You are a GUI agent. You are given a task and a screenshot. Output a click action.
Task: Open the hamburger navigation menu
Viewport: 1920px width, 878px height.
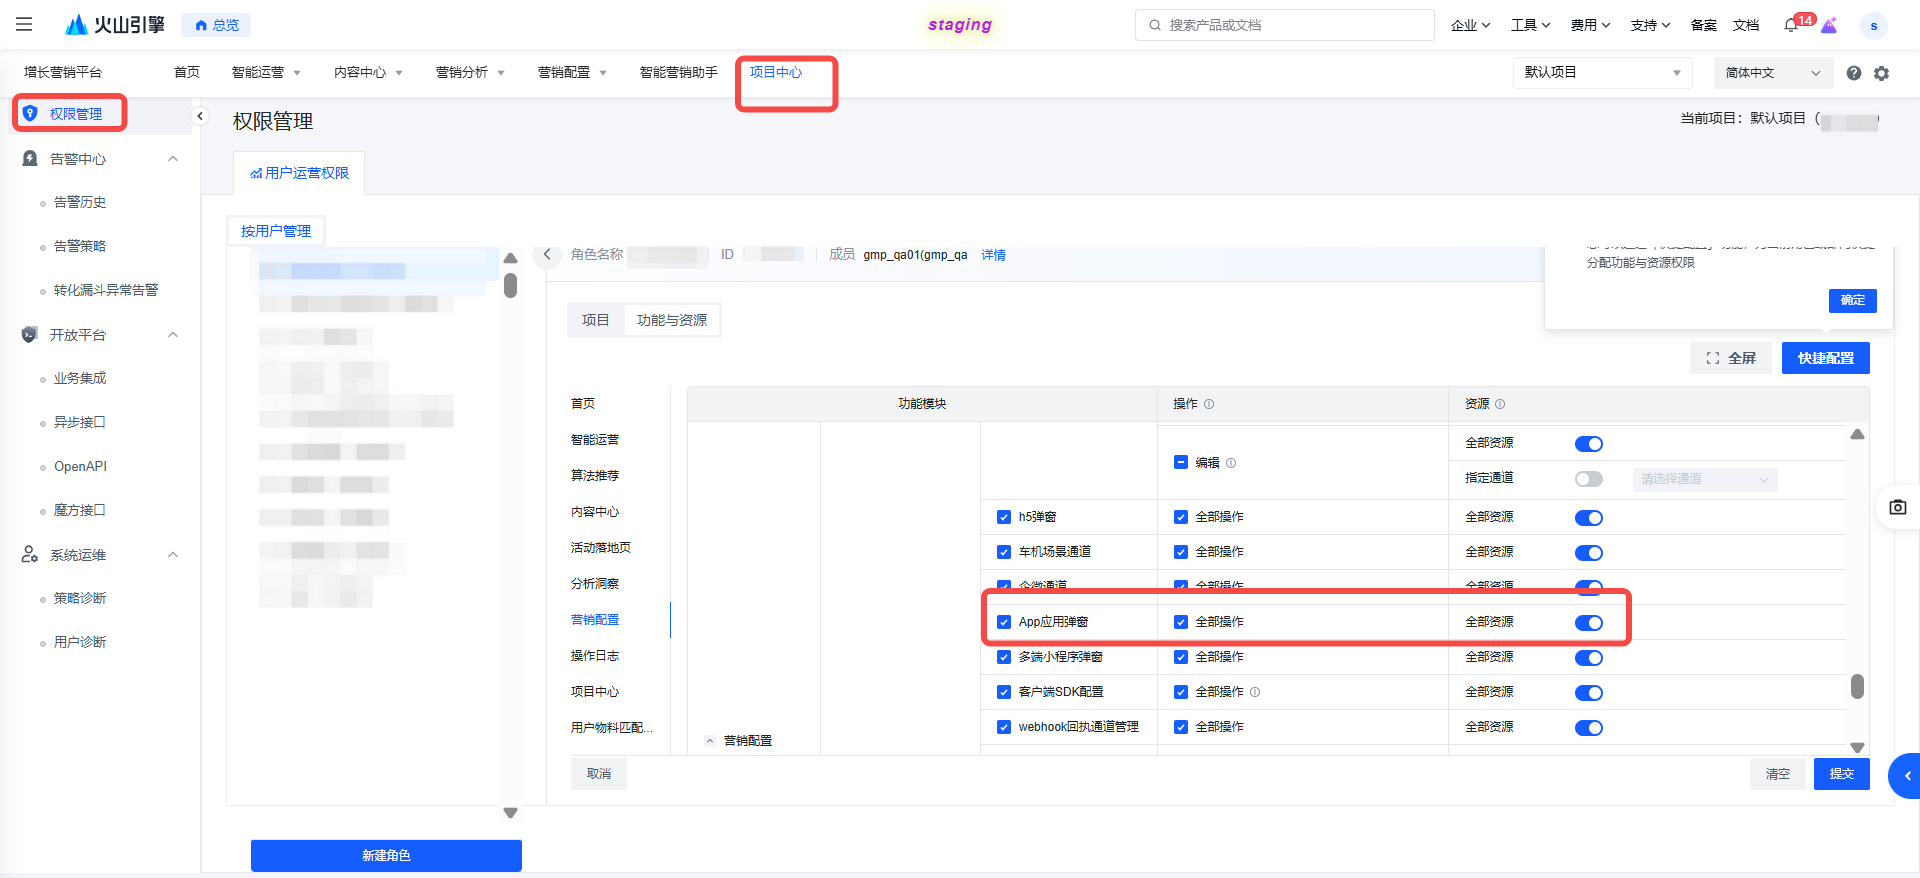pyautogui.click(x=24, y=25)
